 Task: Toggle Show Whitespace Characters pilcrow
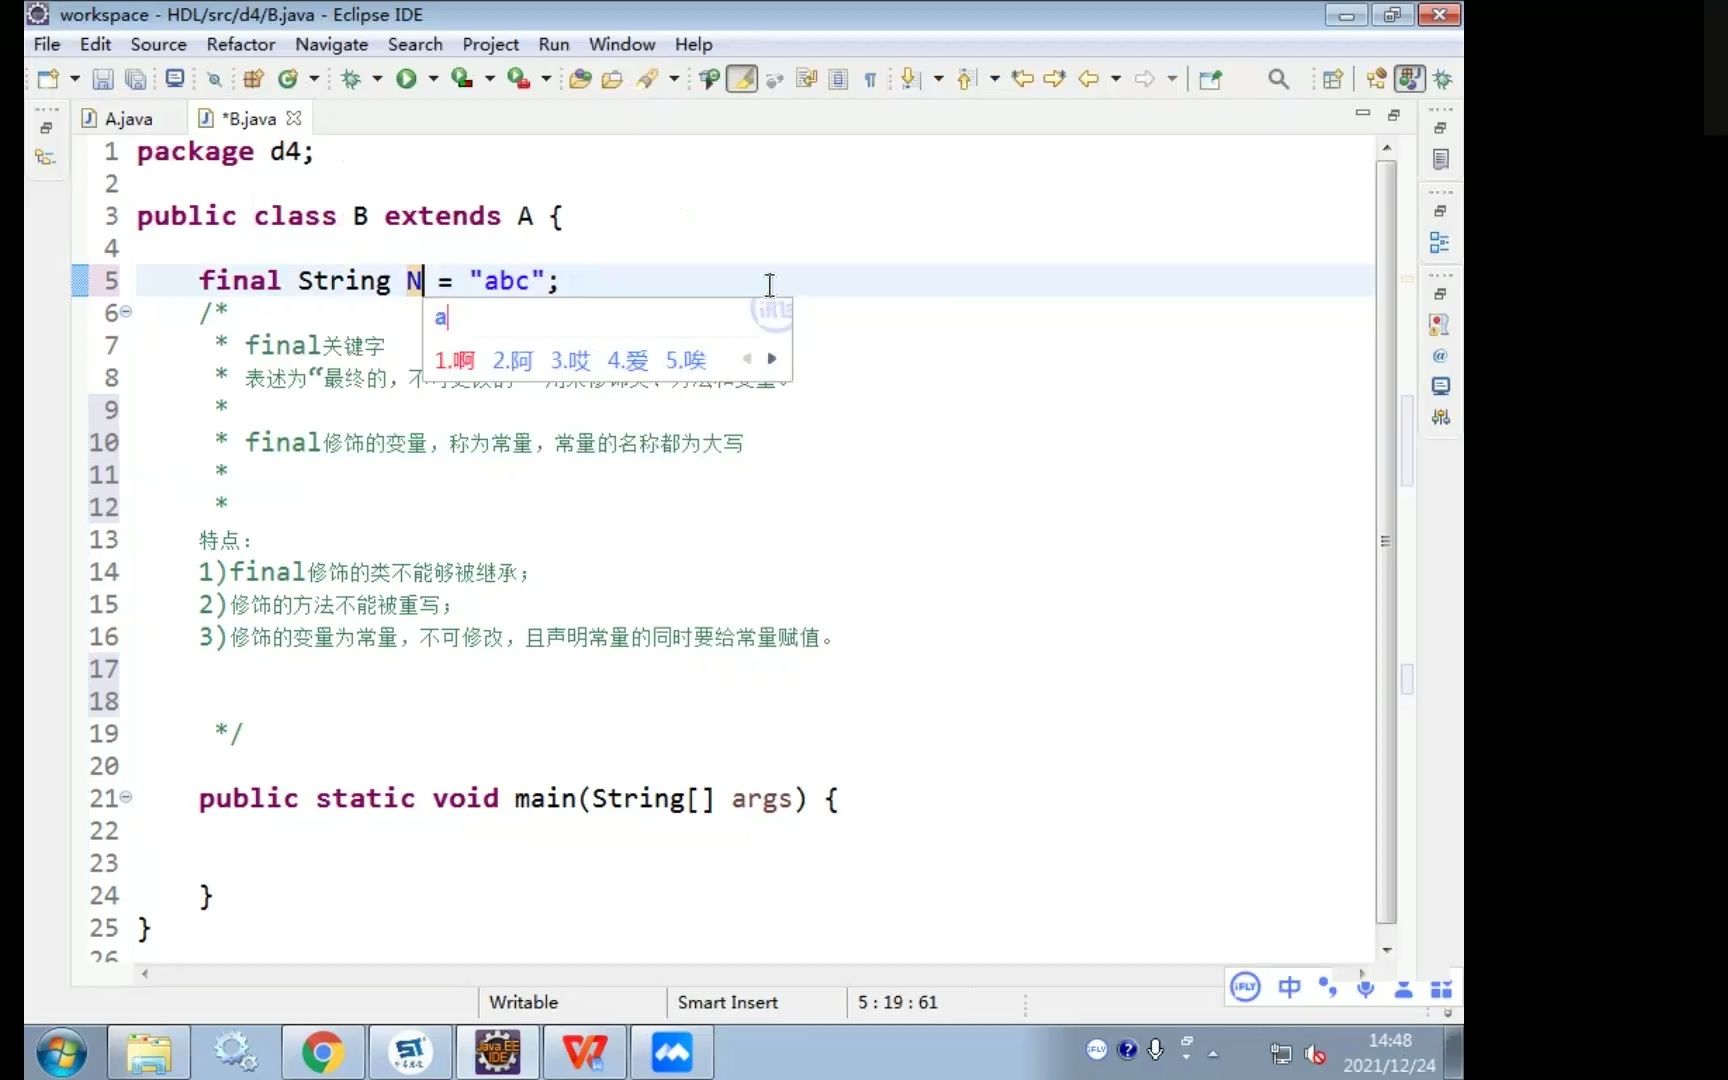tap(870, 79)
